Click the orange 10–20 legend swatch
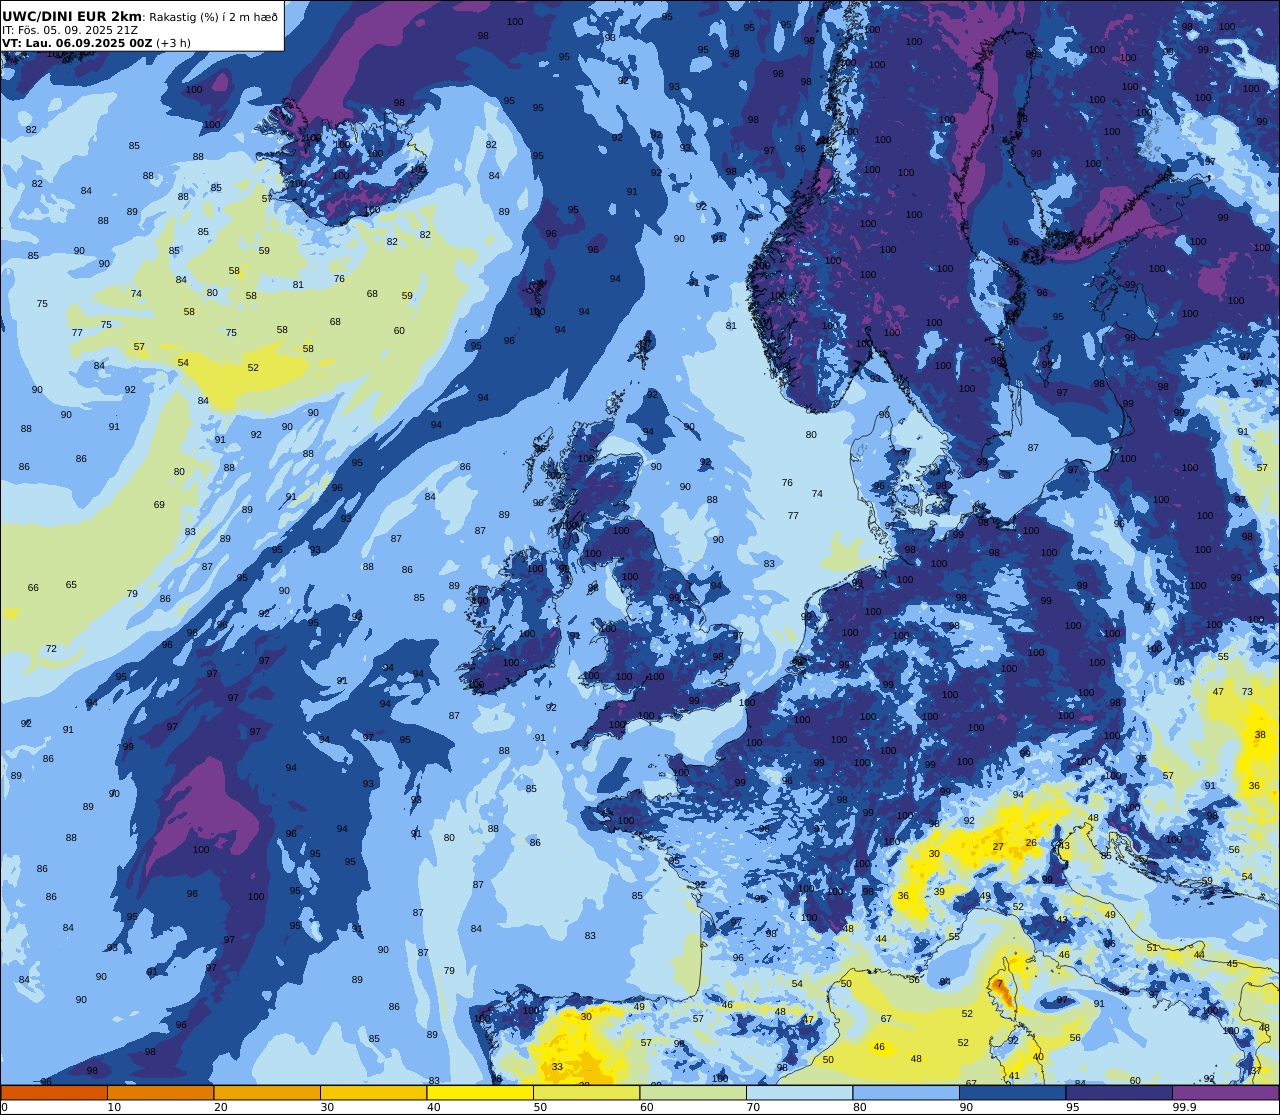Image resolution: width=1280 pixels, height=1115 pixels. pyautogui.click(x=160, y=1092)
